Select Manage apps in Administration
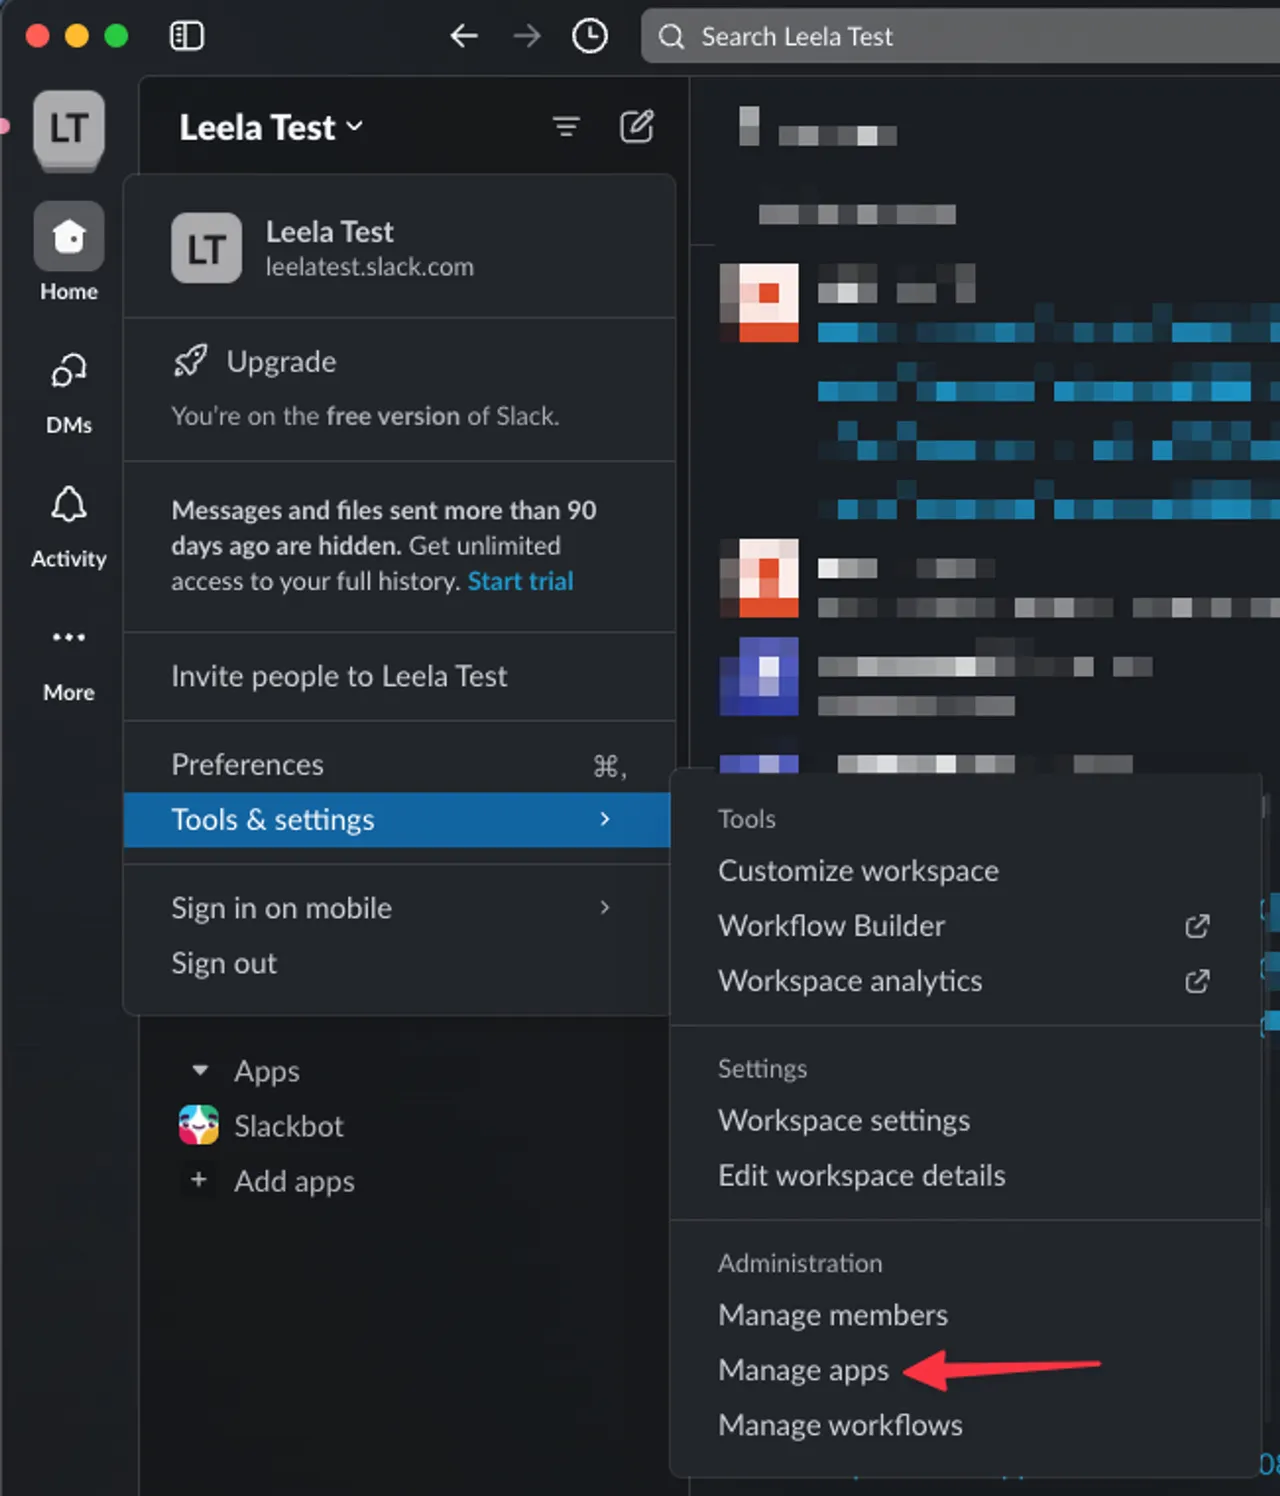 803,1370
